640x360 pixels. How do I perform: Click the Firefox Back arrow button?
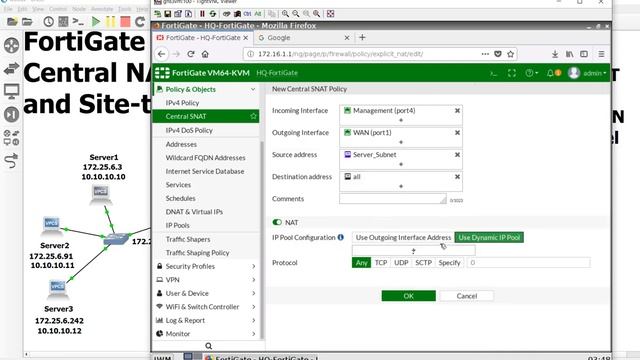pyautogui.click(x=162, y=54)
